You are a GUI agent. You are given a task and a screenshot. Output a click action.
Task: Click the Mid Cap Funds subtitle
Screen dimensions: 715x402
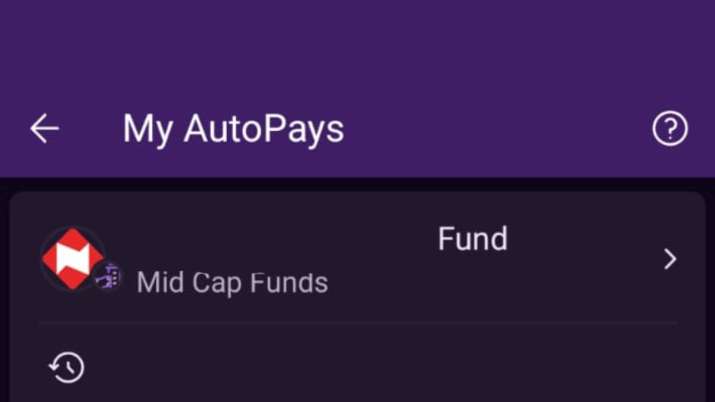click(232, 282)
